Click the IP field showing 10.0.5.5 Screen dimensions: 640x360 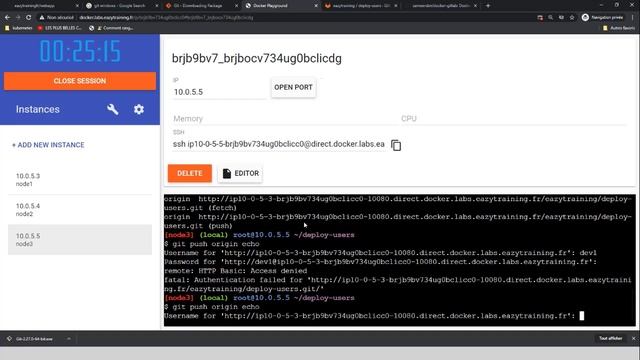click(220, 92)
